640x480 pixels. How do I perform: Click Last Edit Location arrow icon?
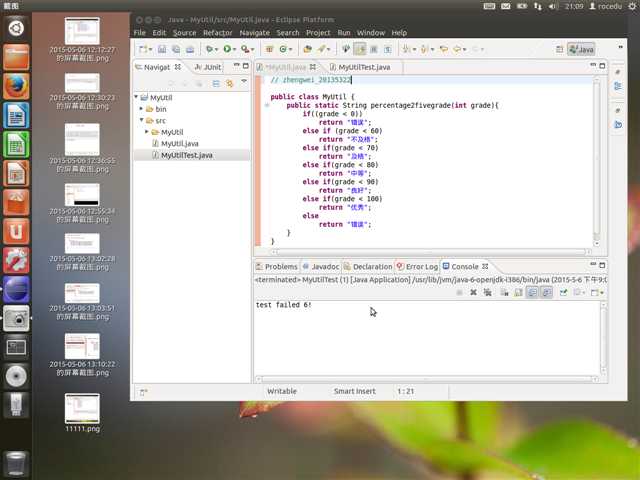444,49
